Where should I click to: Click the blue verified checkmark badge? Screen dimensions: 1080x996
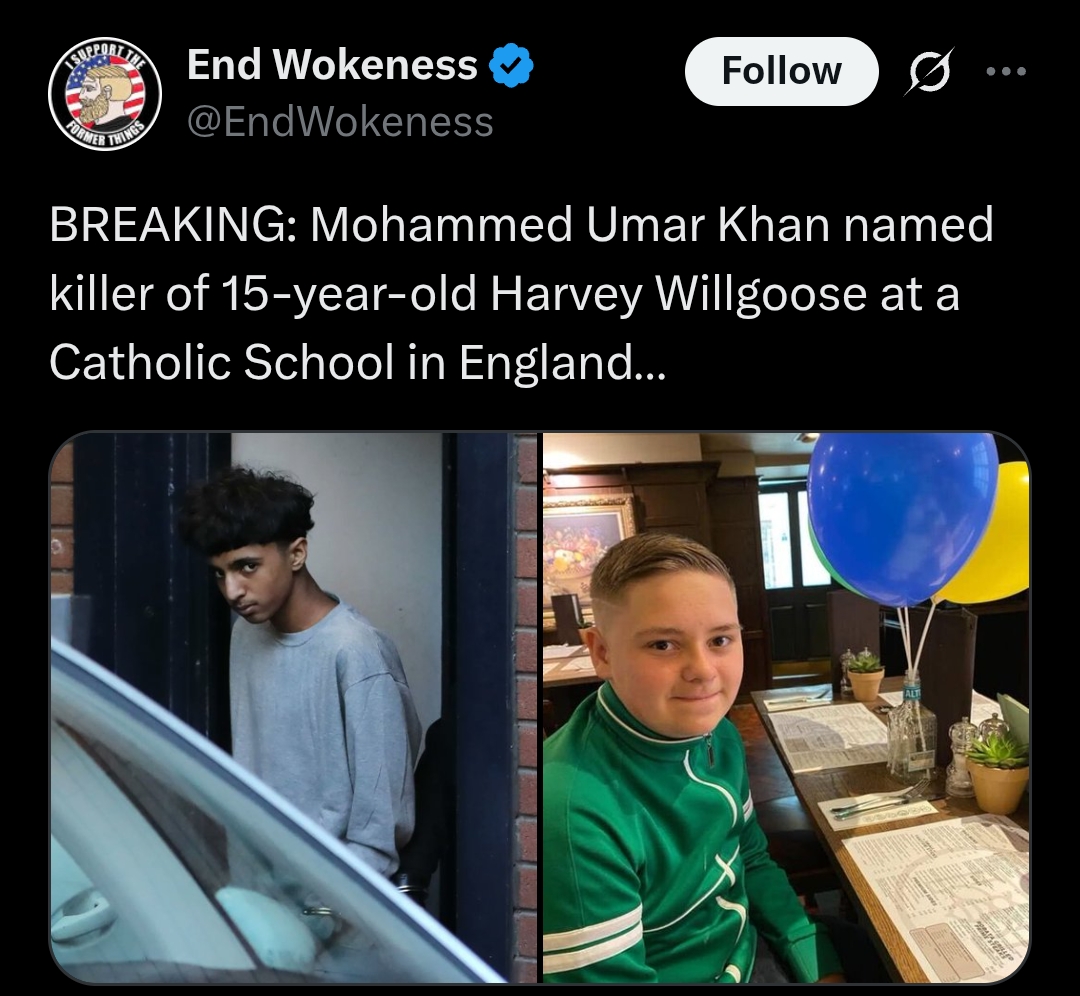point(511,65)
